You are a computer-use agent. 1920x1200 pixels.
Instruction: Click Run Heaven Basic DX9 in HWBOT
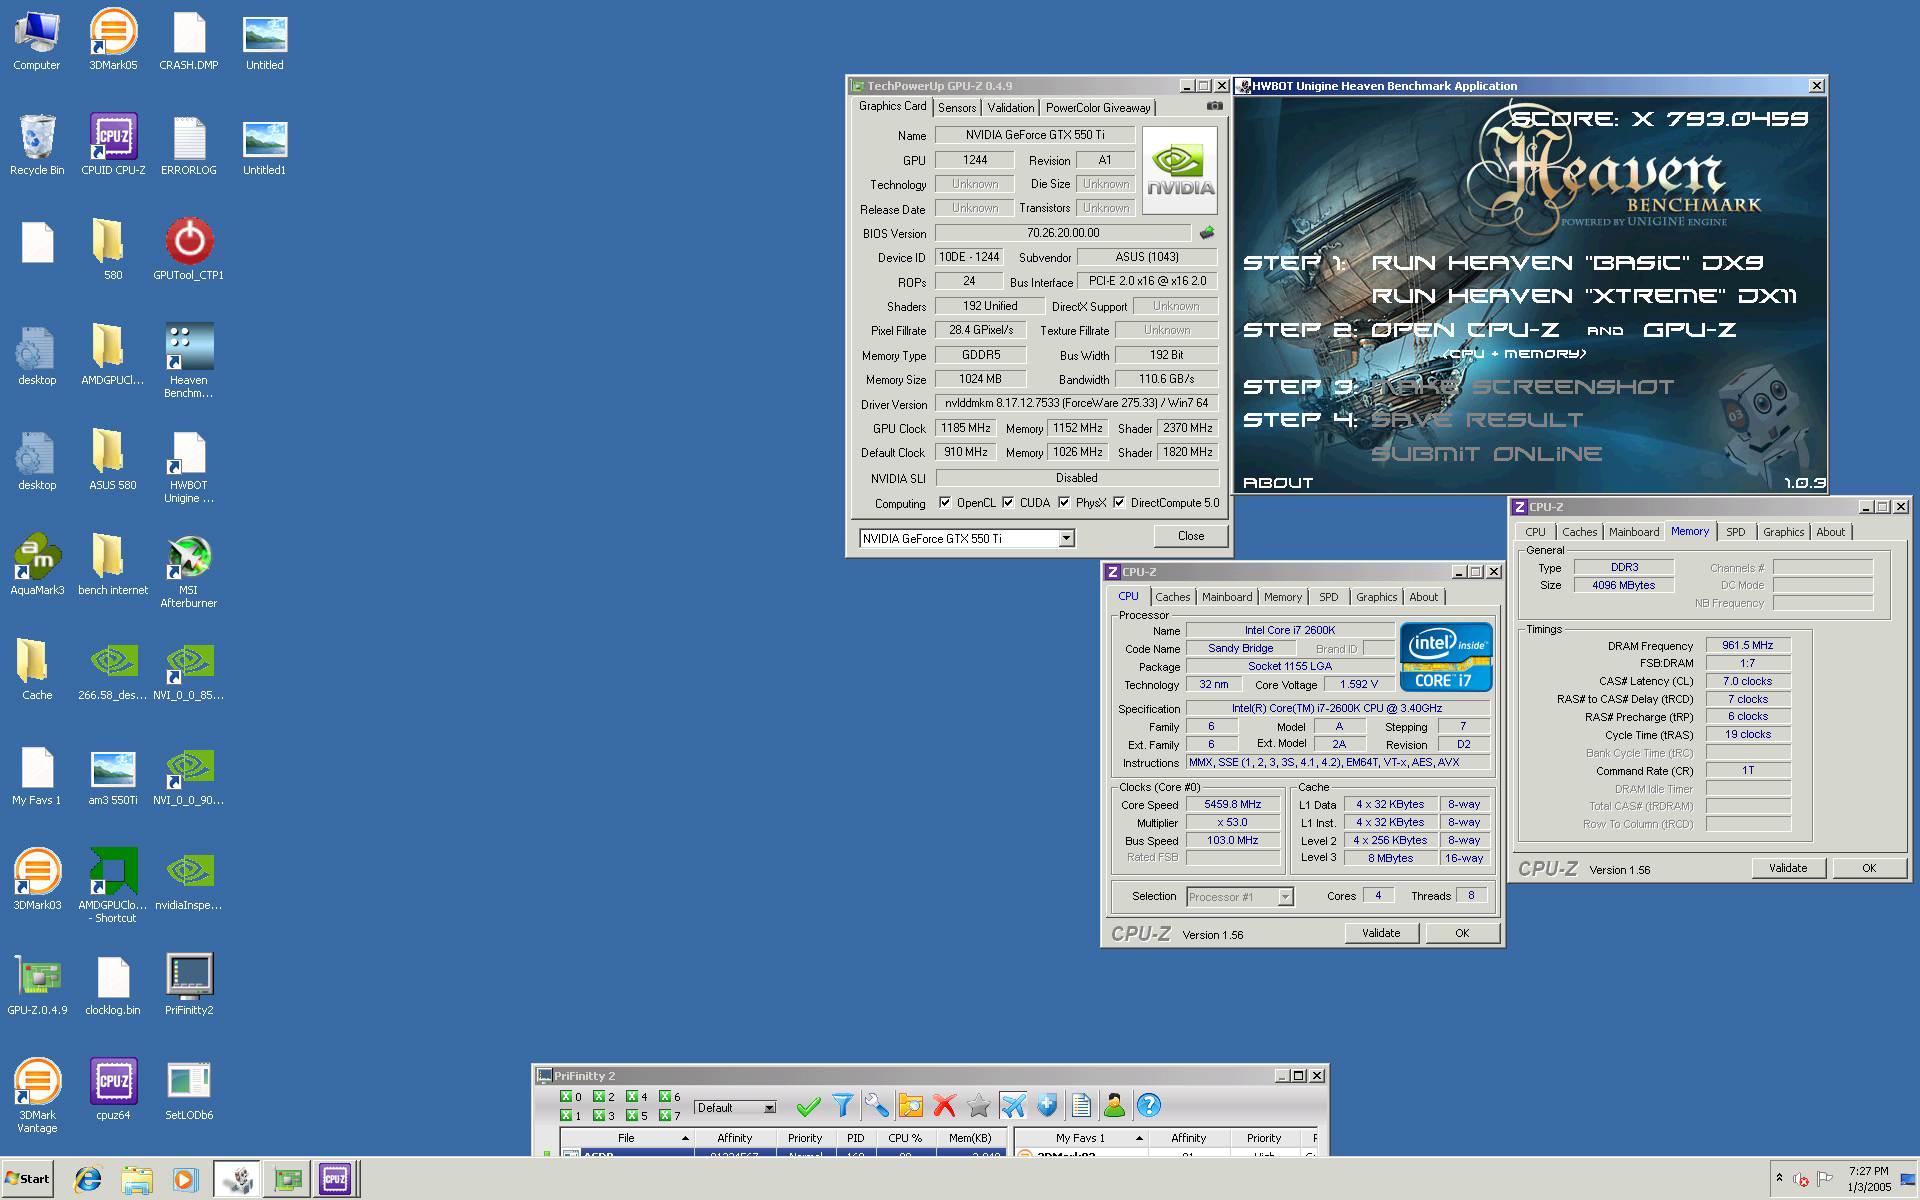1567,263
